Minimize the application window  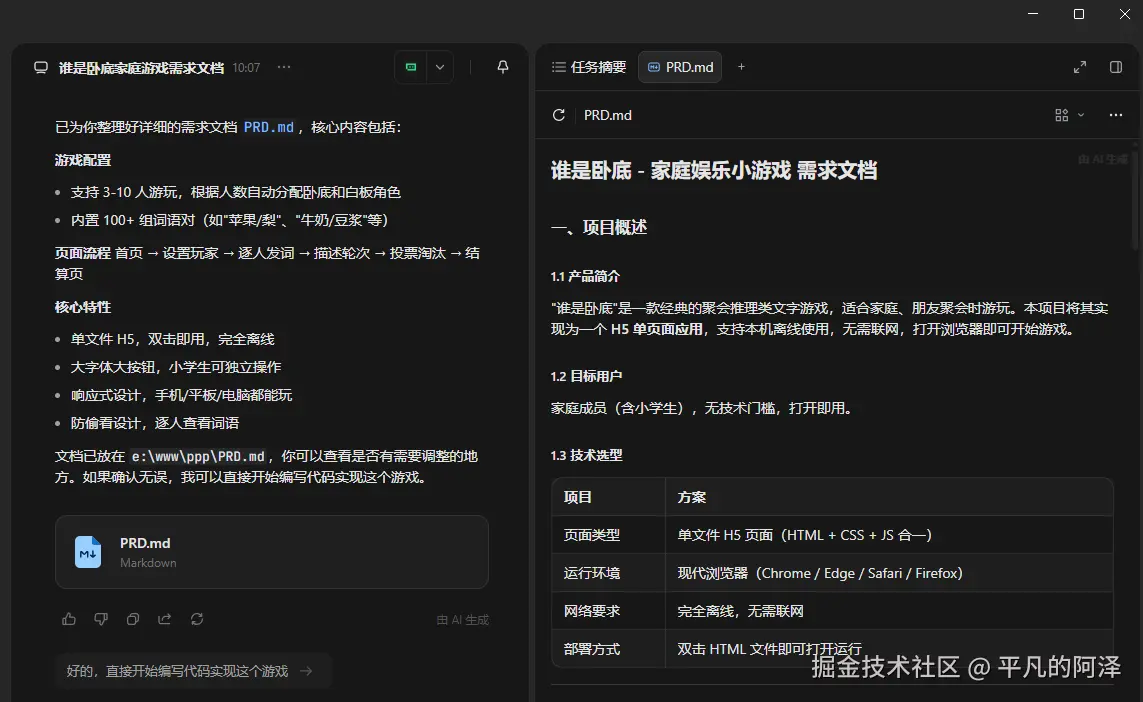click(1033, 14)
